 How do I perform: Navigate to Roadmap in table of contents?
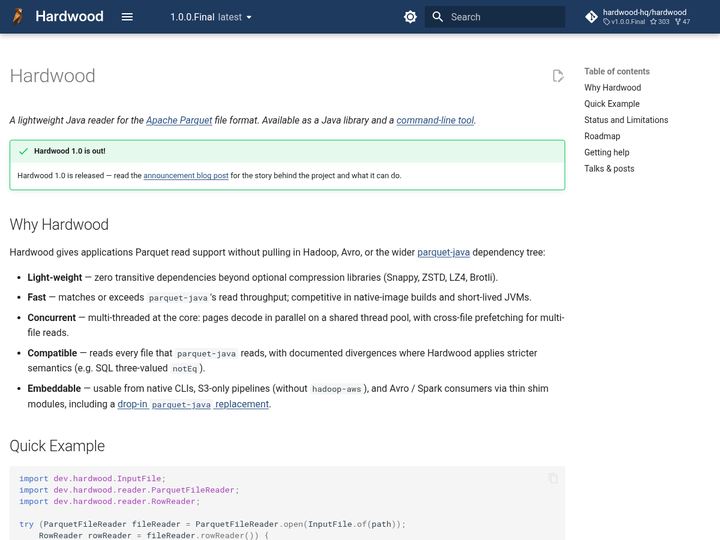click(602, 136)
